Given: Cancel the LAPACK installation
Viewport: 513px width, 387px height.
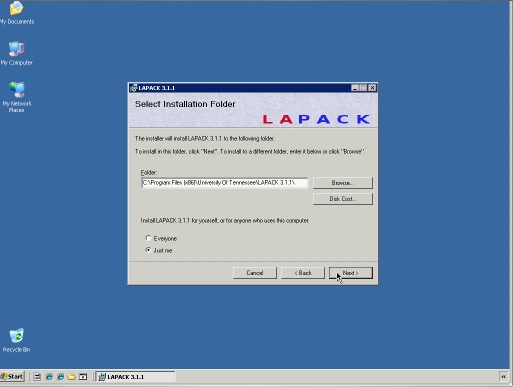Looking at the screenshot, I should click(x=255, y=273).
